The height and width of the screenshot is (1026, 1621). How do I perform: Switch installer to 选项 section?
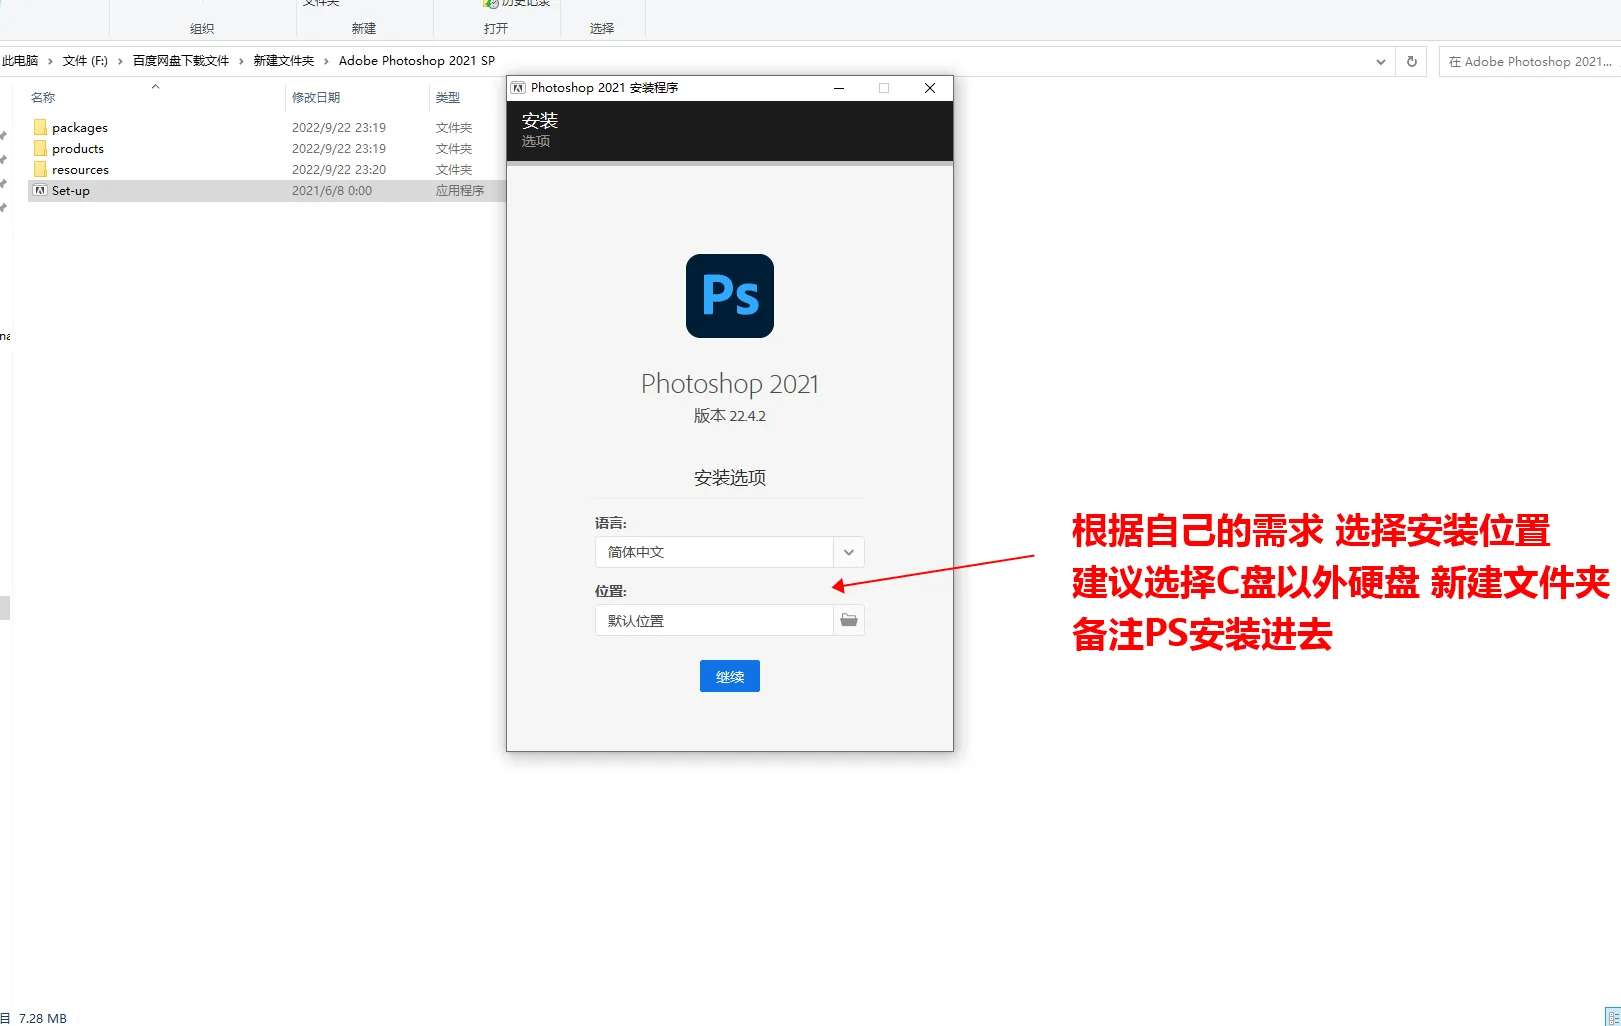point(536,141)
